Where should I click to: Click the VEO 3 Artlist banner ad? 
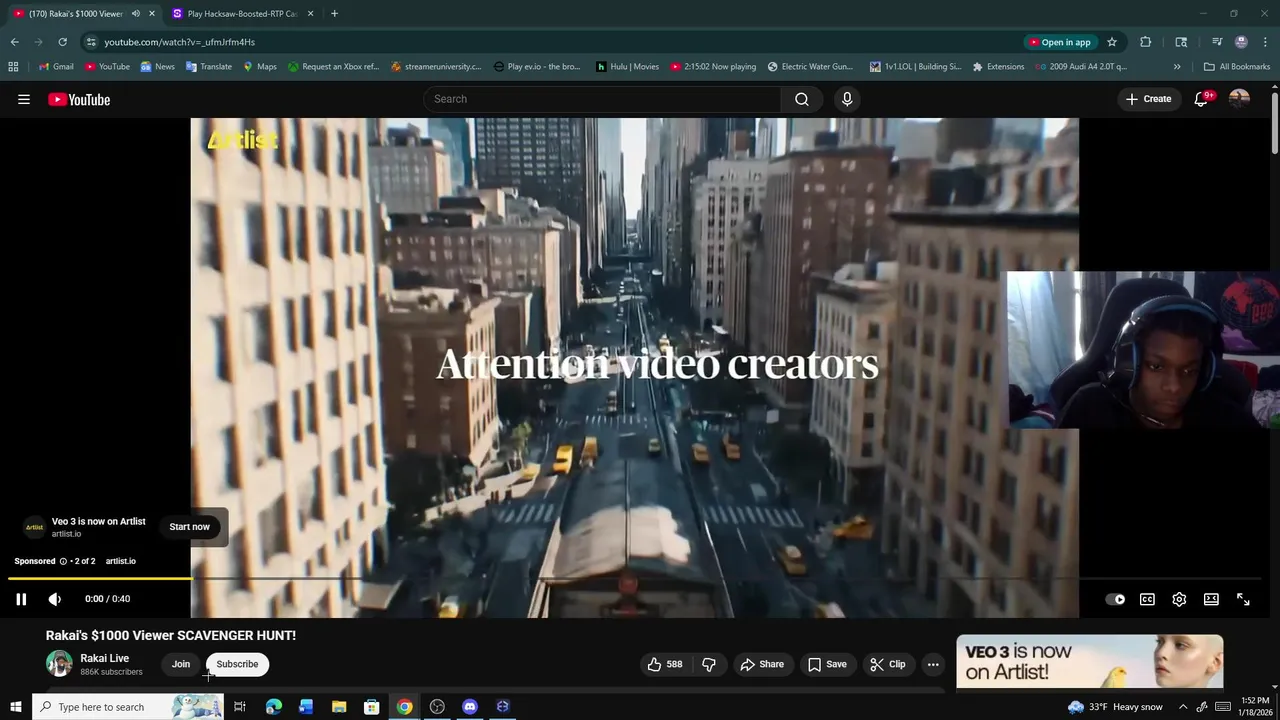[x=1089, y=662]
